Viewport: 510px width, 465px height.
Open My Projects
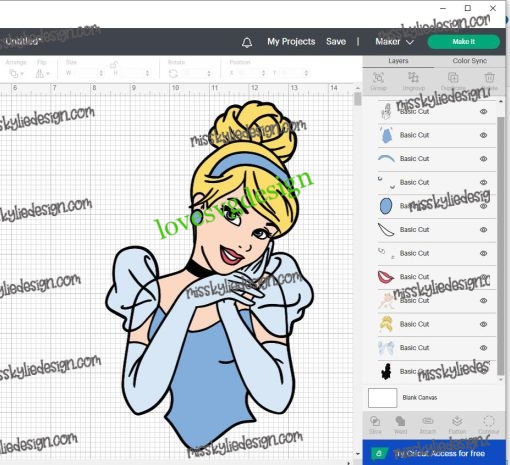291,42
